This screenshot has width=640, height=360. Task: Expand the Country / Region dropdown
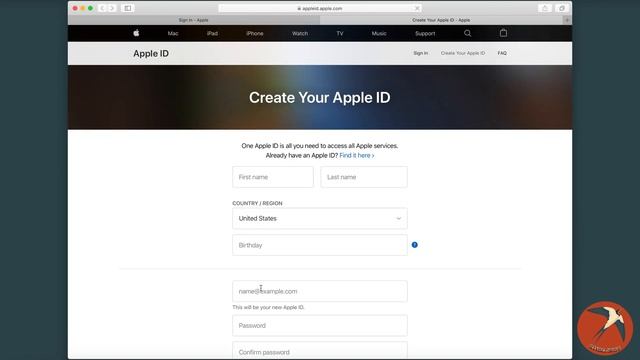coord(320,218)
